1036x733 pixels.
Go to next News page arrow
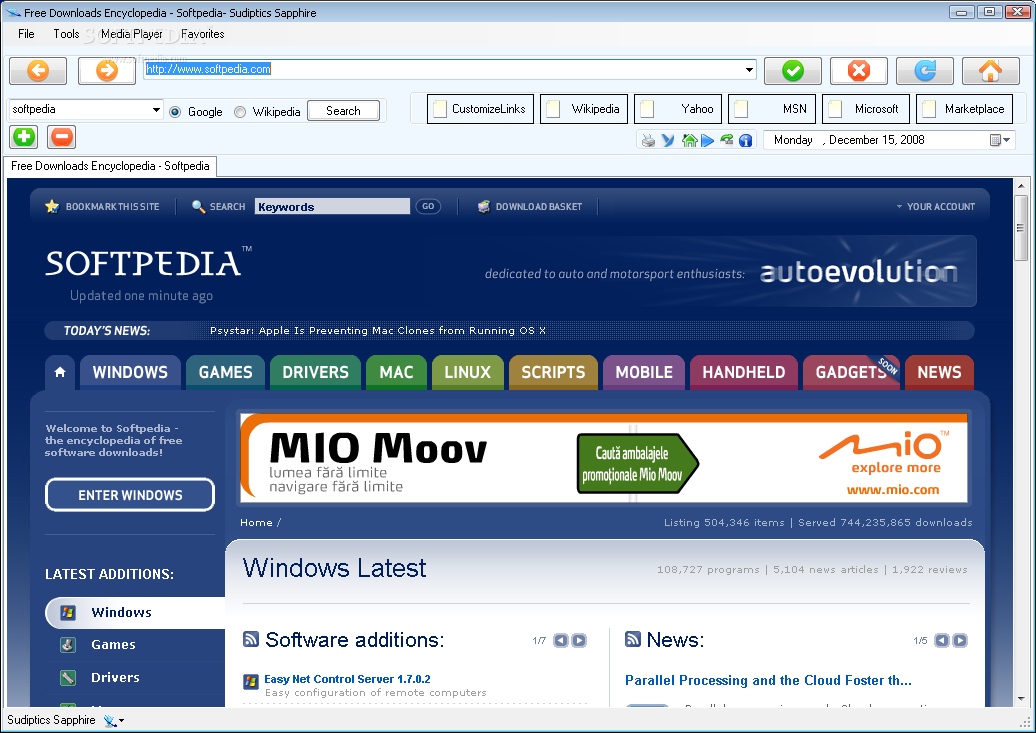tap(960, 640)
